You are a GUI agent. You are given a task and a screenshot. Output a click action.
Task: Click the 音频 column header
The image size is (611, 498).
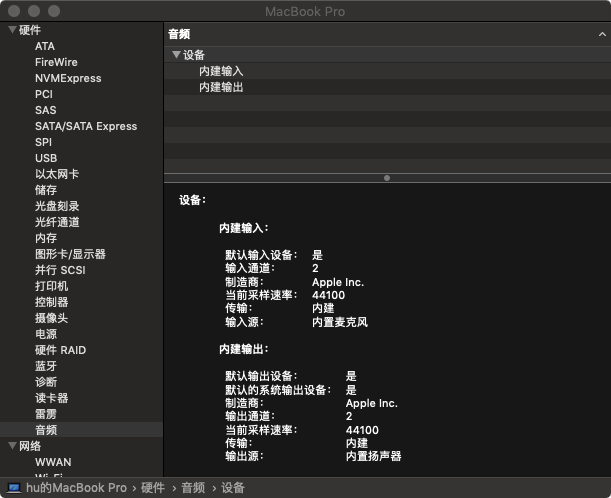[387, 34]
